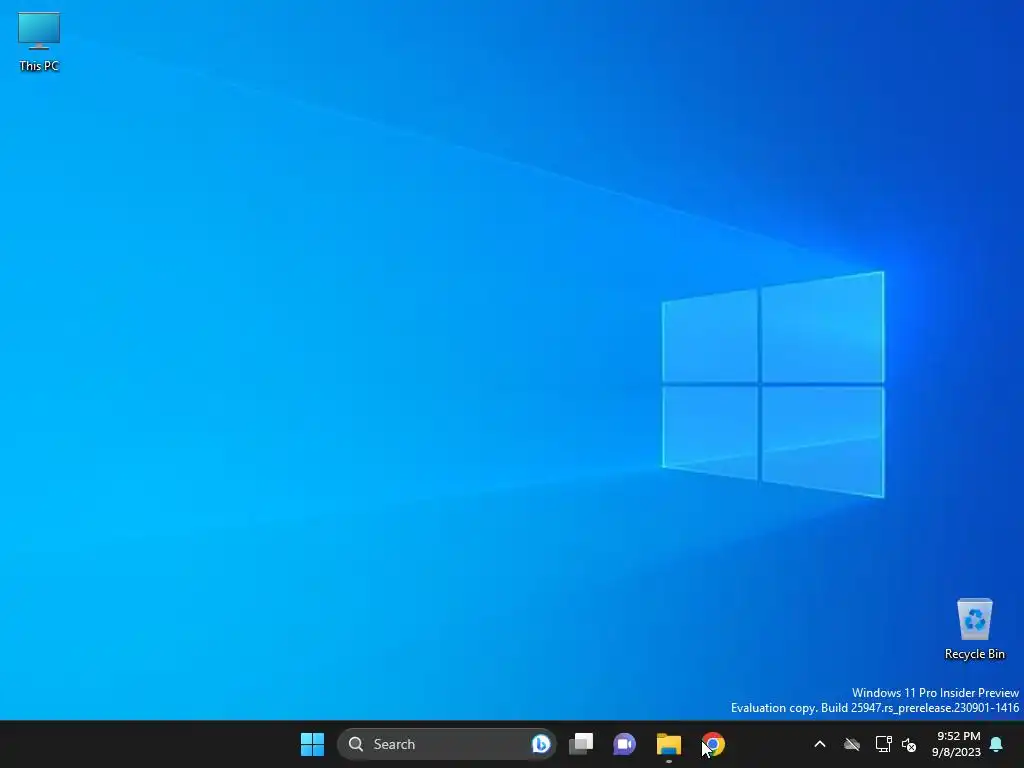This screenshot has width=1024, height=768.
Task: Open Bing Chat from the search box
Action: pyautogui.click(x=541, y=744)
